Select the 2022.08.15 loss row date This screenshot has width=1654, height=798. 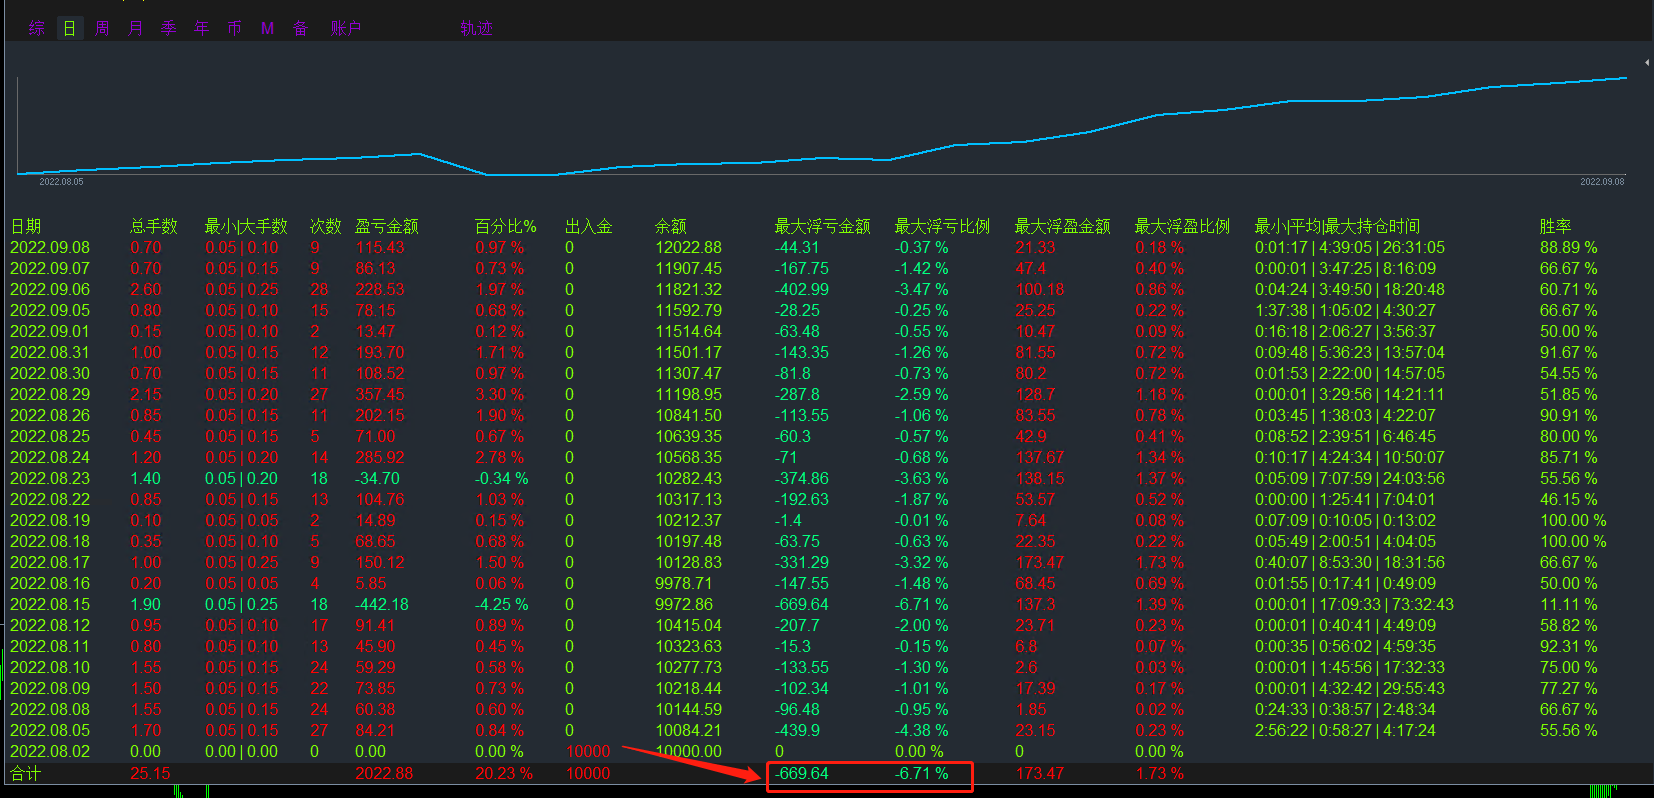[x=50, y=604]
